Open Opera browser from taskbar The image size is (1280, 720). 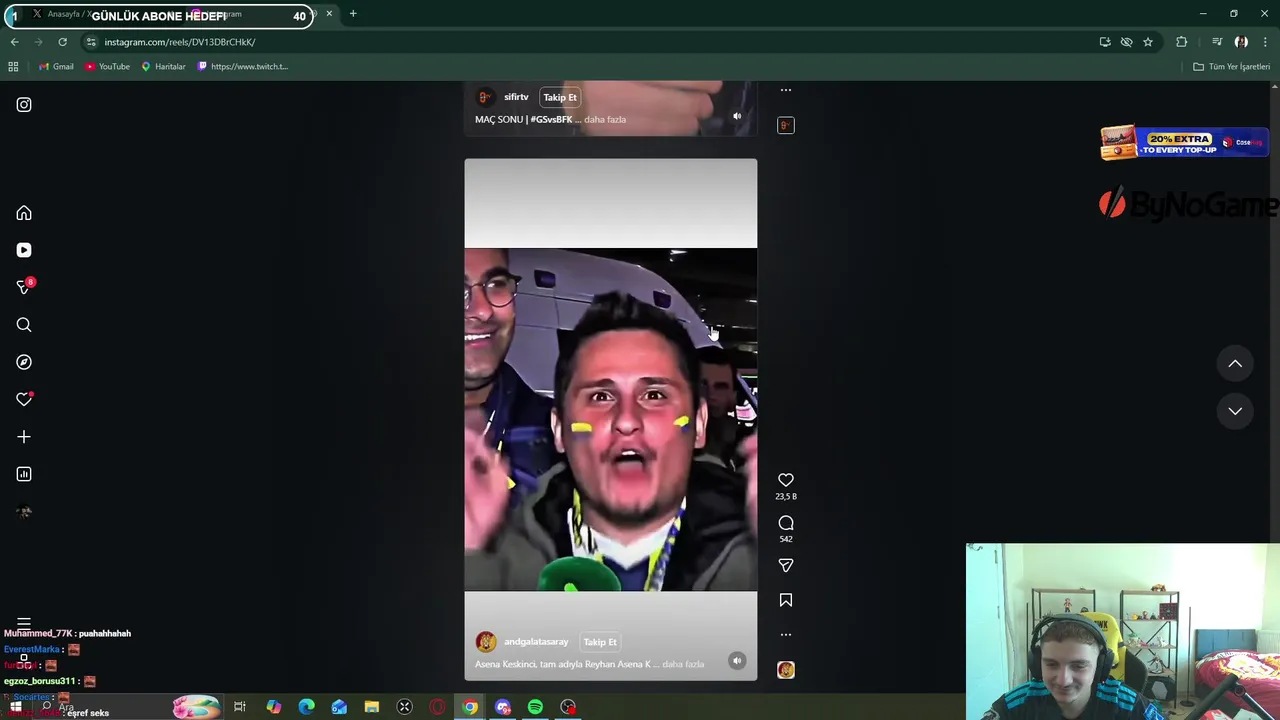(x=437, y=707)
